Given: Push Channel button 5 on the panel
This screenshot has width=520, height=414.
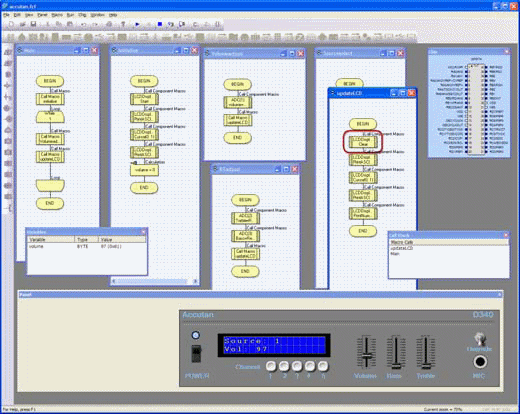Looking at the screenshot, I should point(323,366).
